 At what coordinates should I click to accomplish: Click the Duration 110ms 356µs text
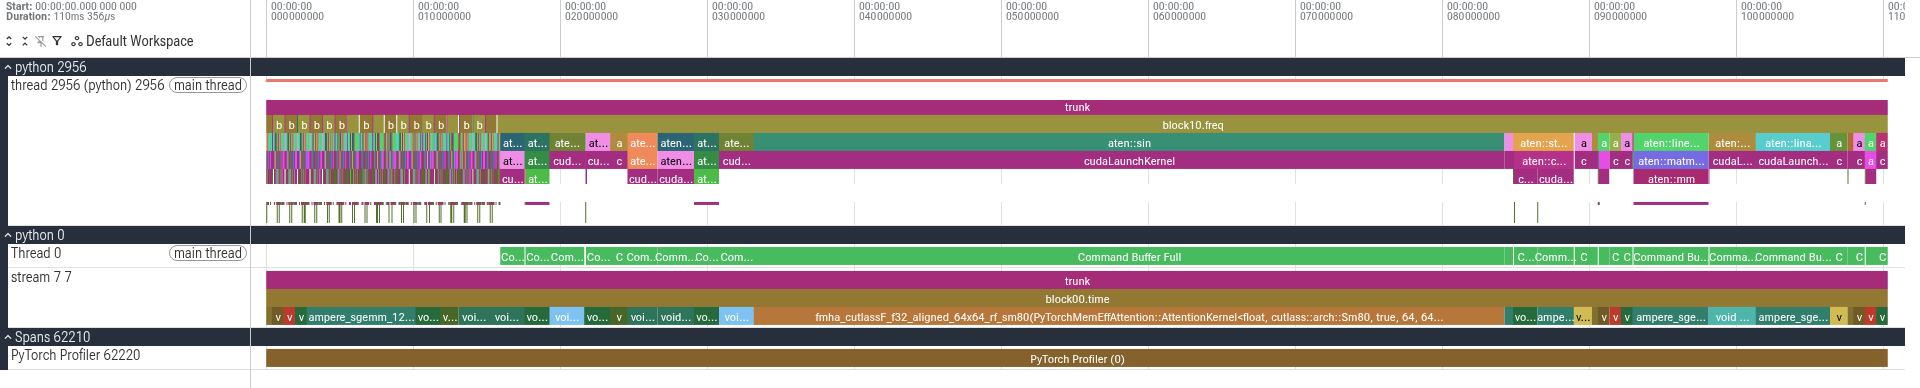click(x=60, y=16)
